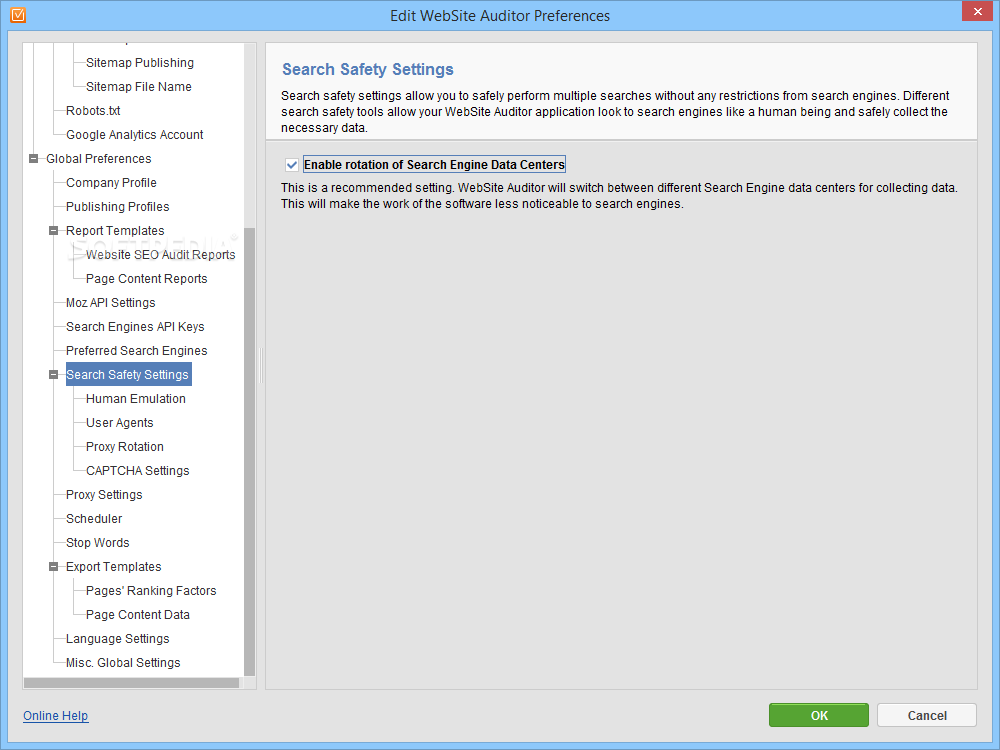Image resolution: width=1000 pixels, height=750 pixels.
Task: Open Page Content Reports
Action: (147, 279)
